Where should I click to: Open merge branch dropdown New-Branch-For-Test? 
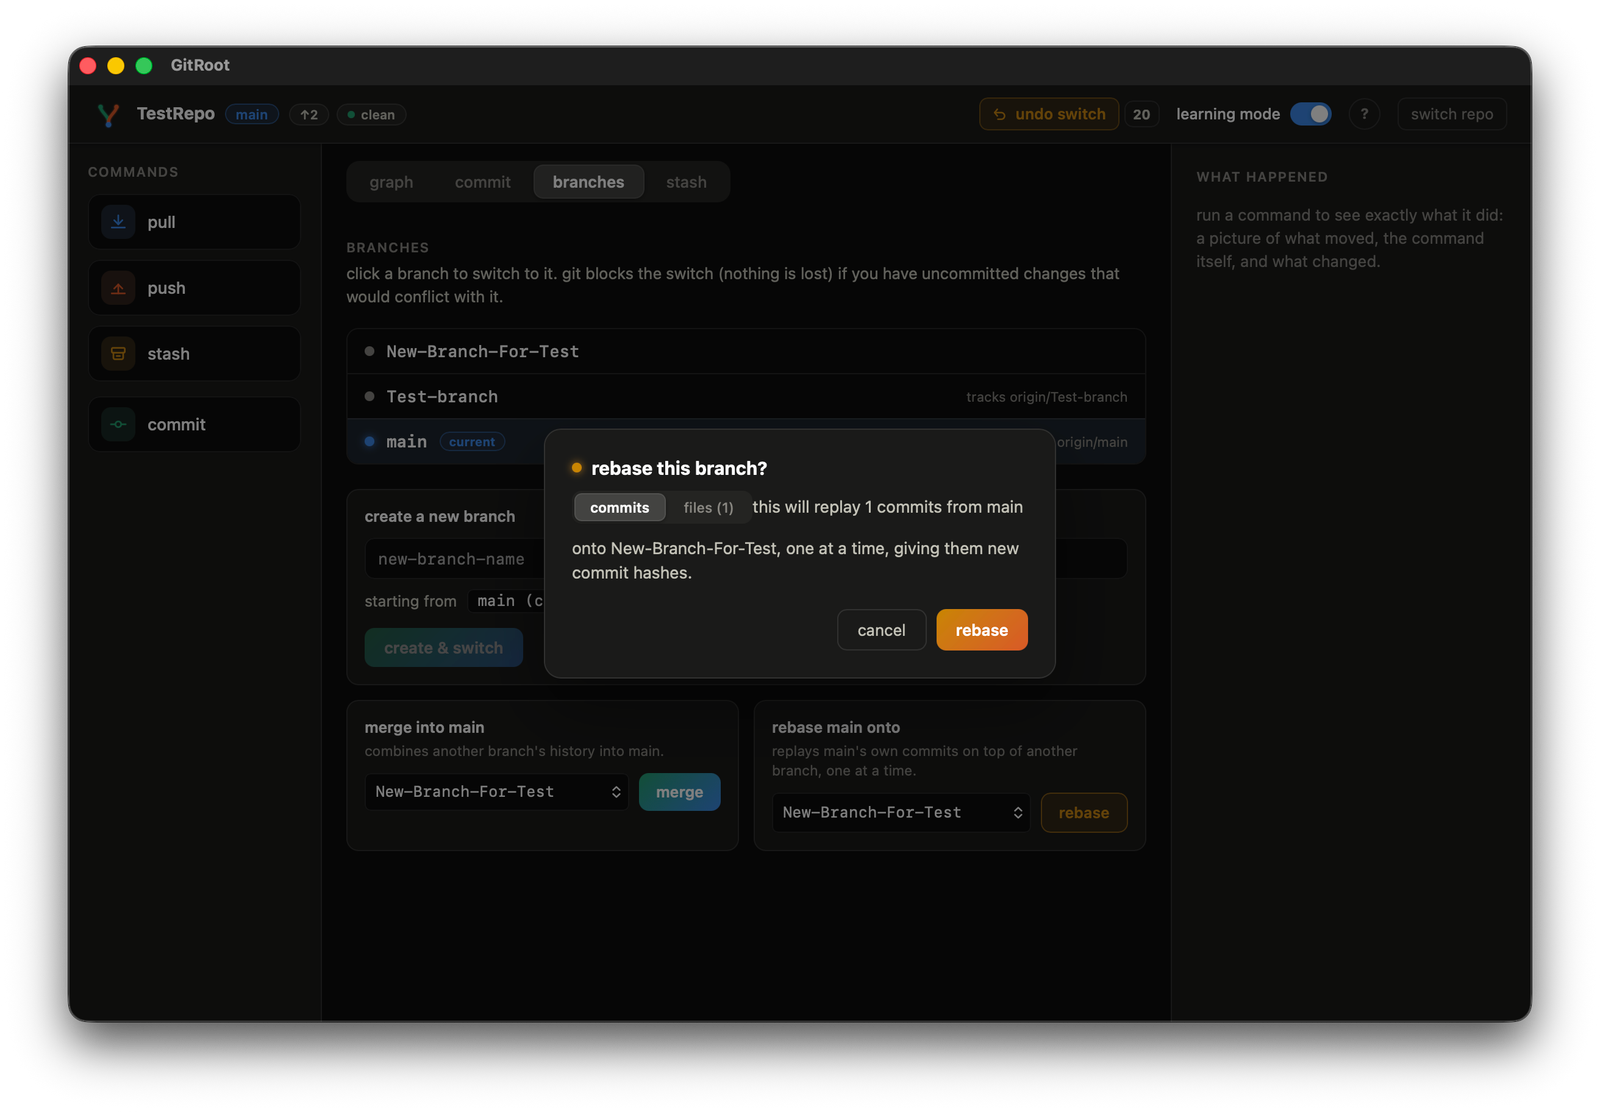(x=497, y=792)
